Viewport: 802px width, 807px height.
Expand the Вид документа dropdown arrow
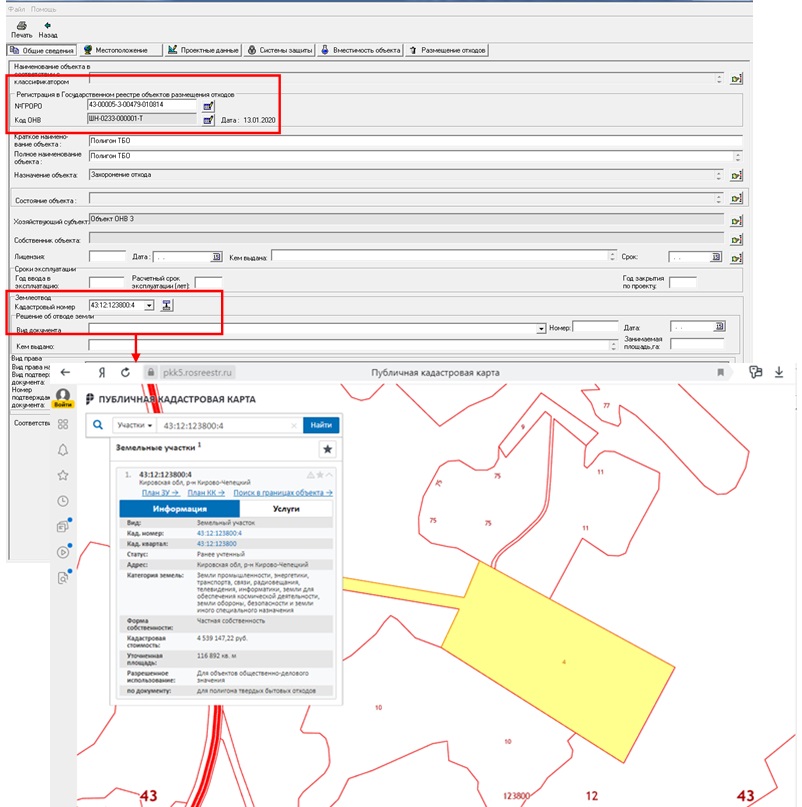(541, 328)
